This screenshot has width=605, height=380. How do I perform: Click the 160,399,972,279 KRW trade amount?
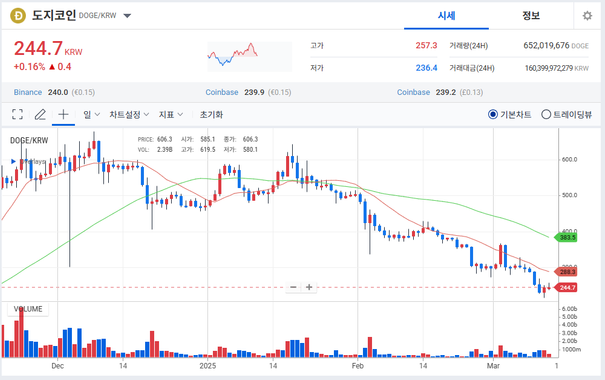coord(557,68)
